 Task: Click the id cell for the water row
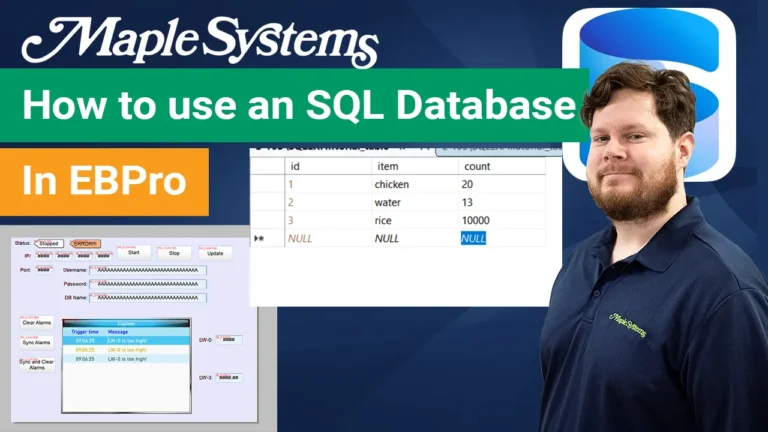pos(328,202)
